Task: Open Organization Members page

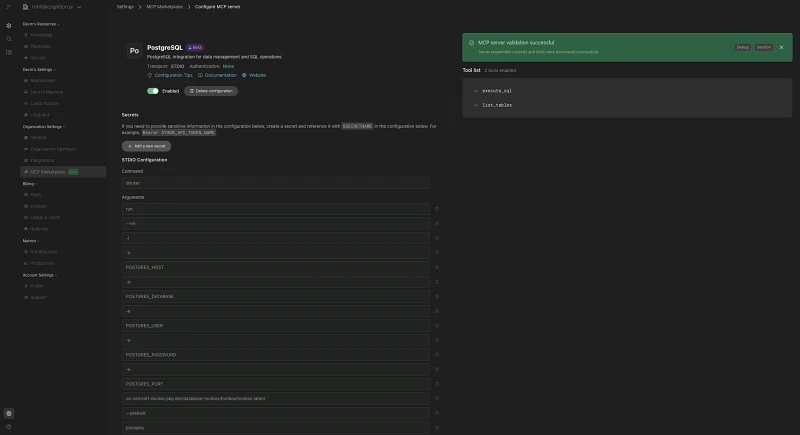Action: (53, 149)
